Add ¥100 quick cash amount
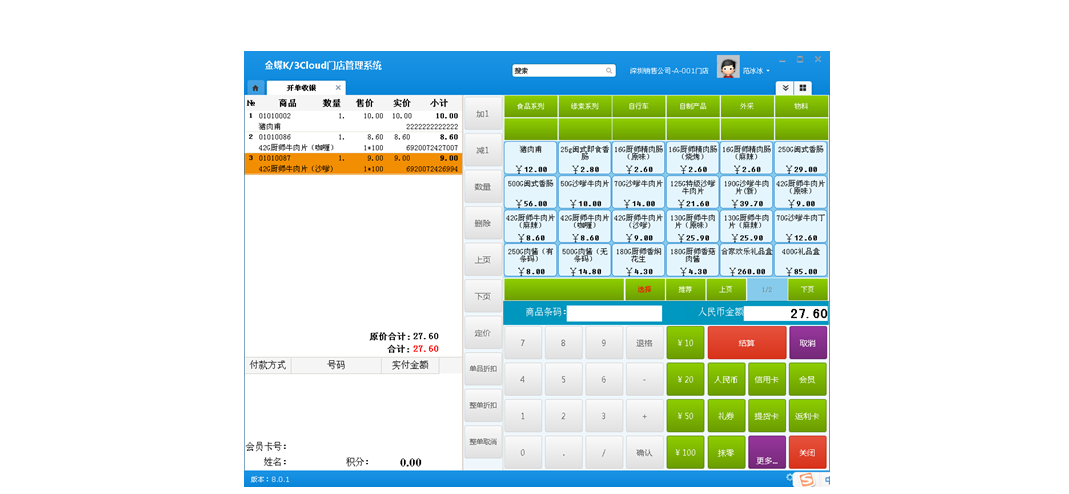Image resolution: width=1069 pixels, height=494 pixels. [685, 452]
